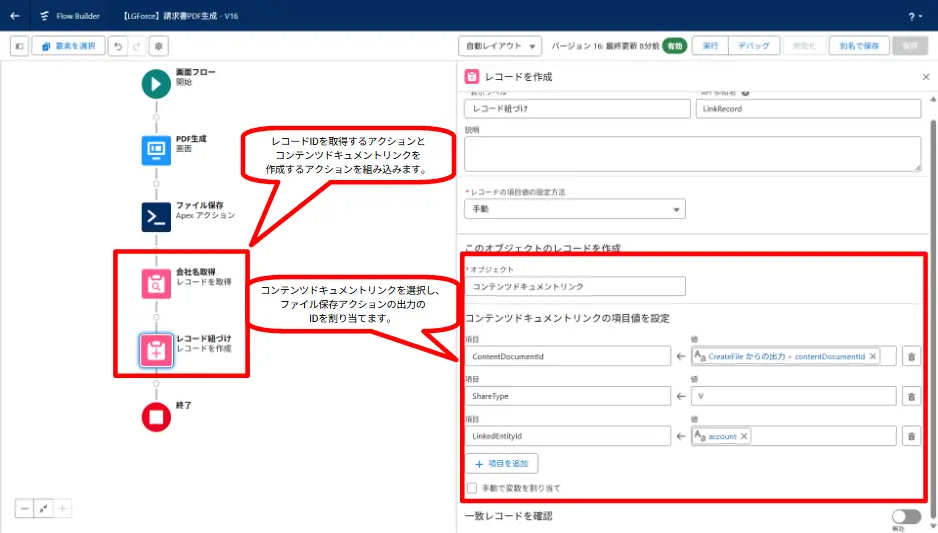Click the 実行 run button
Screen dimensions: 938x533
pyautogui.click(x=710, y=46)
